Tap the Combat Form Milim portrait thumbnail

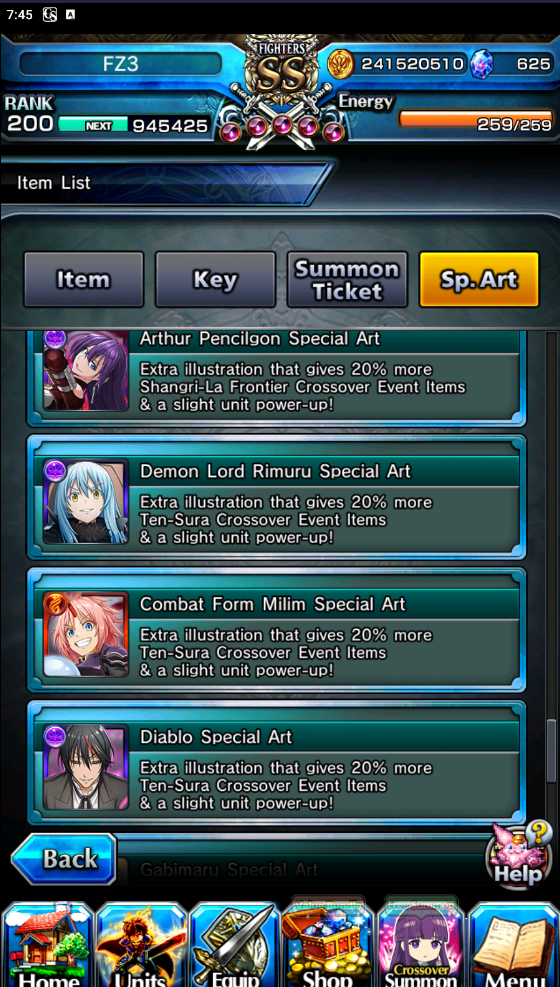86,634
